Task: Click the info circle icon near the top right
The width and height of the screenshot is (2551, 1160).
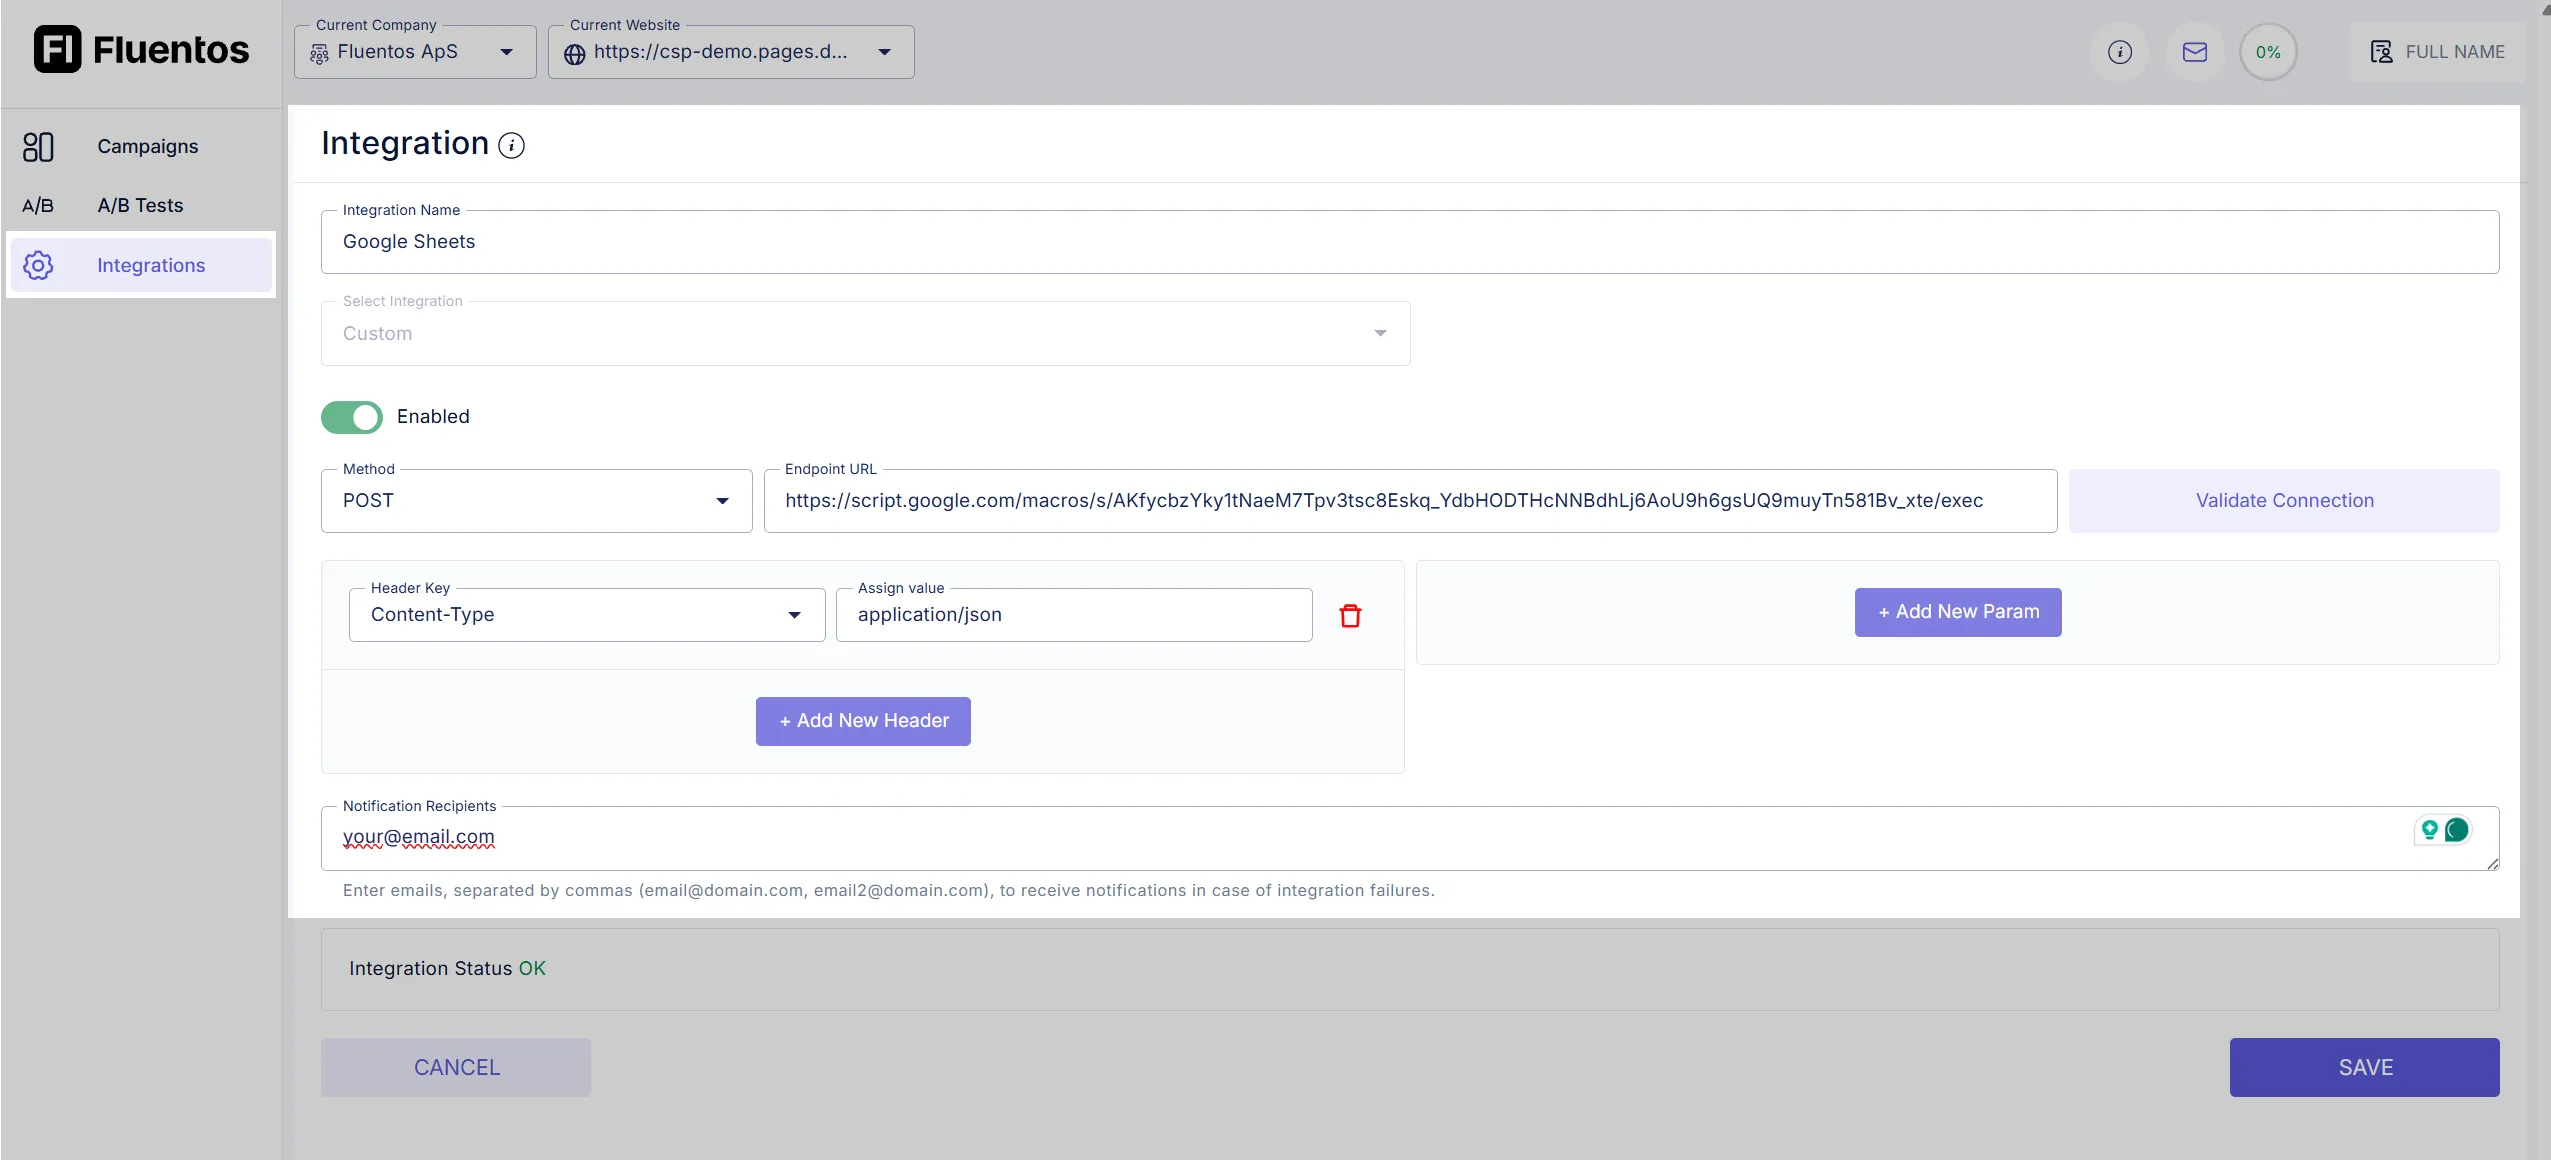Action: 2119,51
